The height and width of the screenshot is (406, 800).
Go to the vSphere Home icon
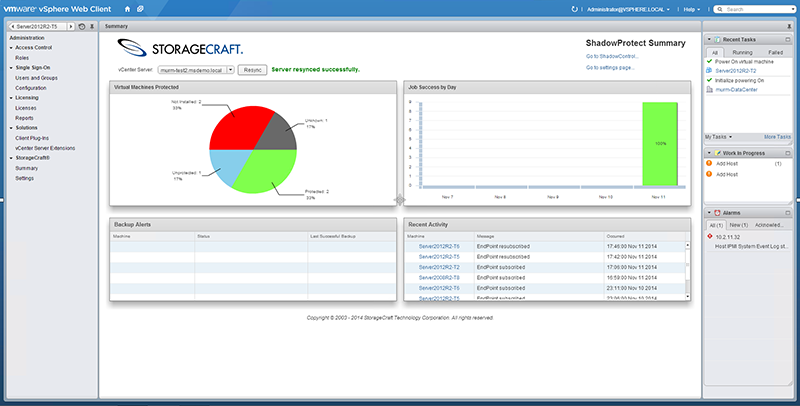point(127,9)
